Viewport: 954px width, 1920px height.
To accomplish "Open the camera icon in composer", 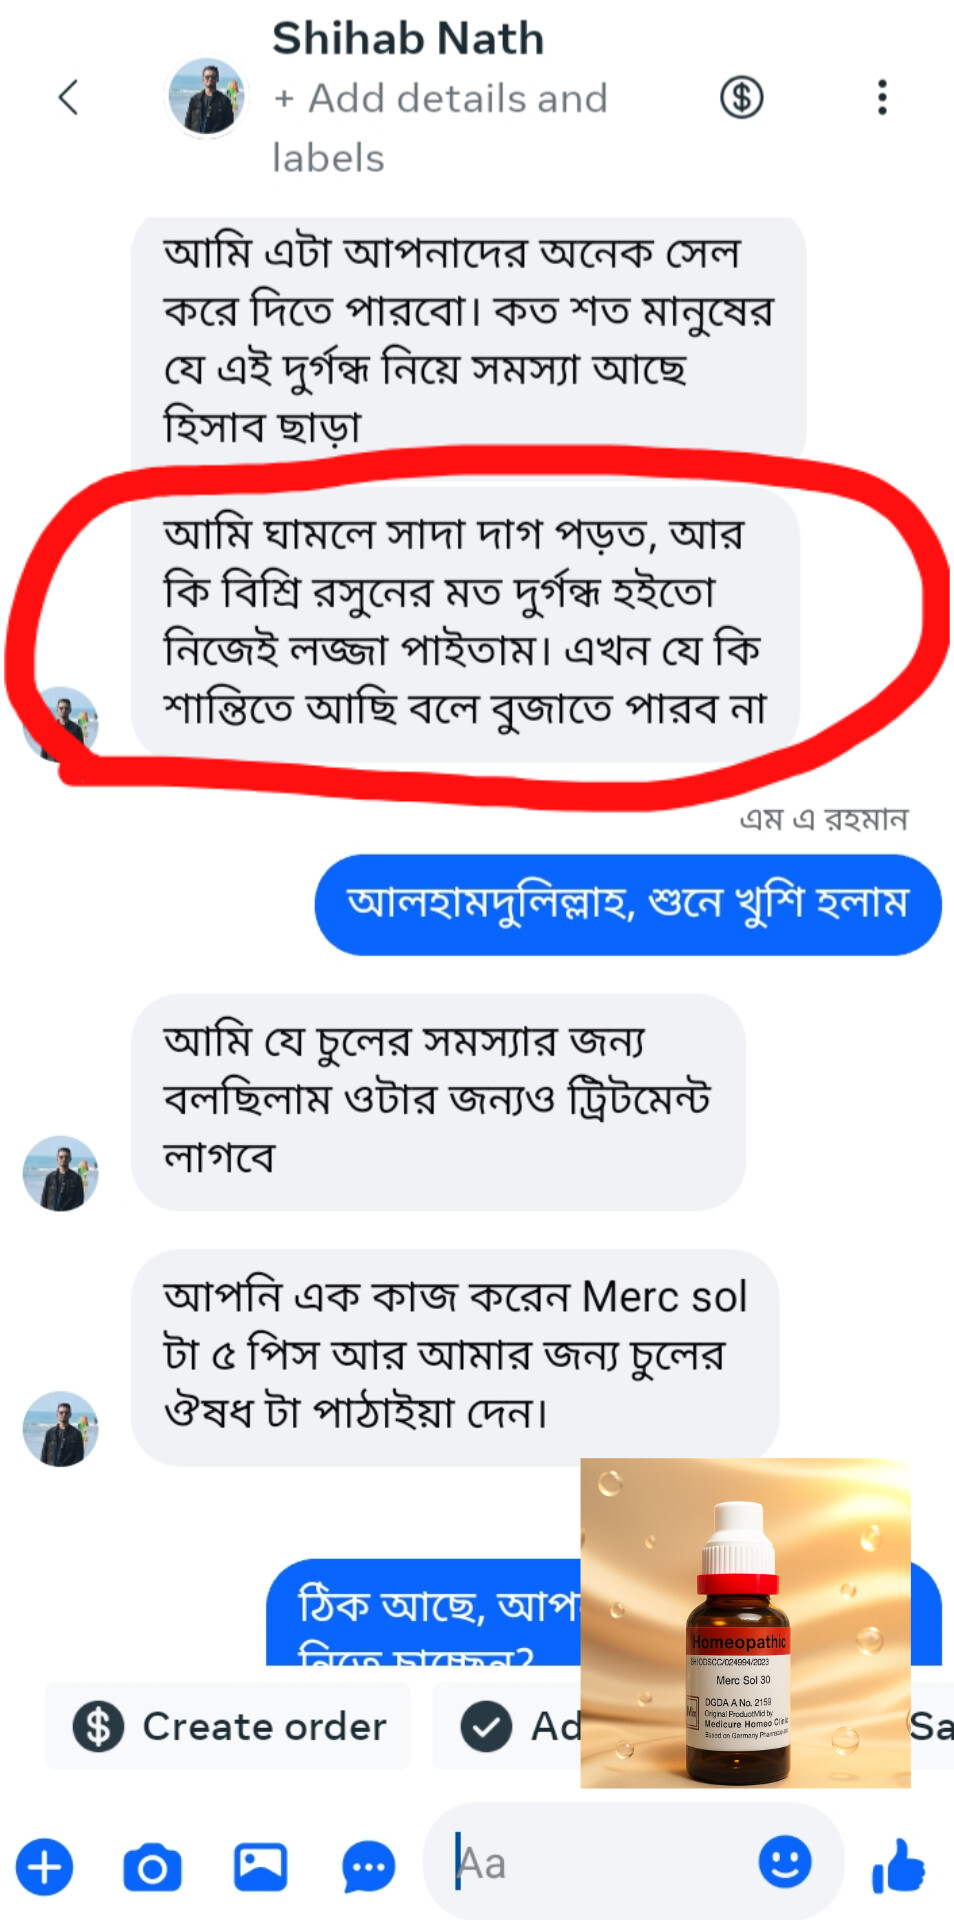I will pyautogui.click(x=152, y=1867).
